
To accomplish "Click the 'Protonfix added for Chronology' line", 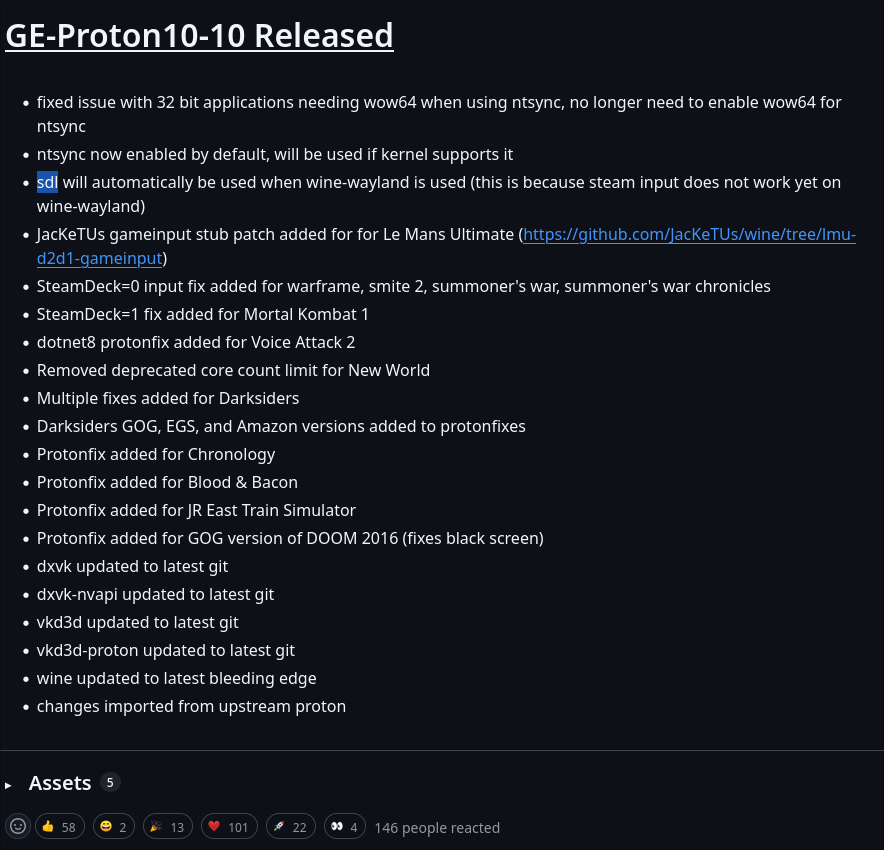I will click(156, 454).
